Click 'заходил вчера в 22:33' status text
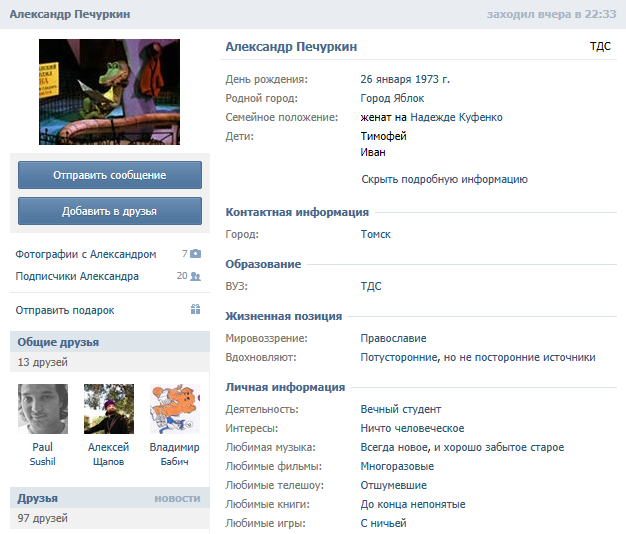This screenshot has width=626, height=534. pos(551,14)
